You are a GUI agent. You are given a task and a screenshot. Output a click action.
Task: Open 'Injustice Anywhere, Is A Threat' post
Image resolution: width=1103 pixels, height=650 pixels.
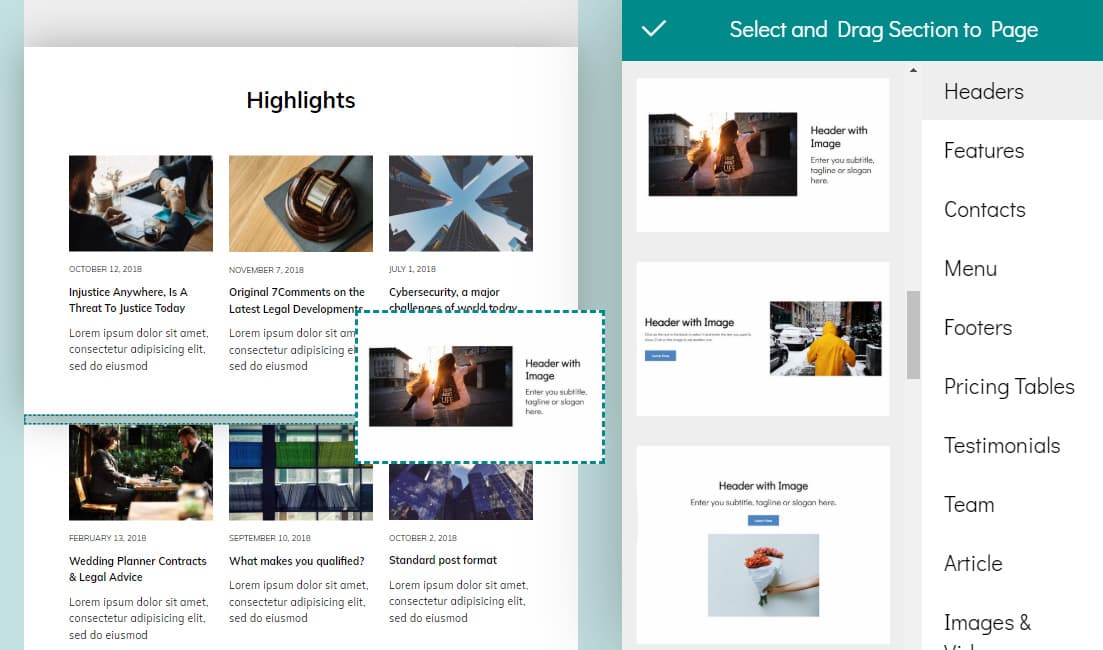pyautogui.click(x=128, y=300)
